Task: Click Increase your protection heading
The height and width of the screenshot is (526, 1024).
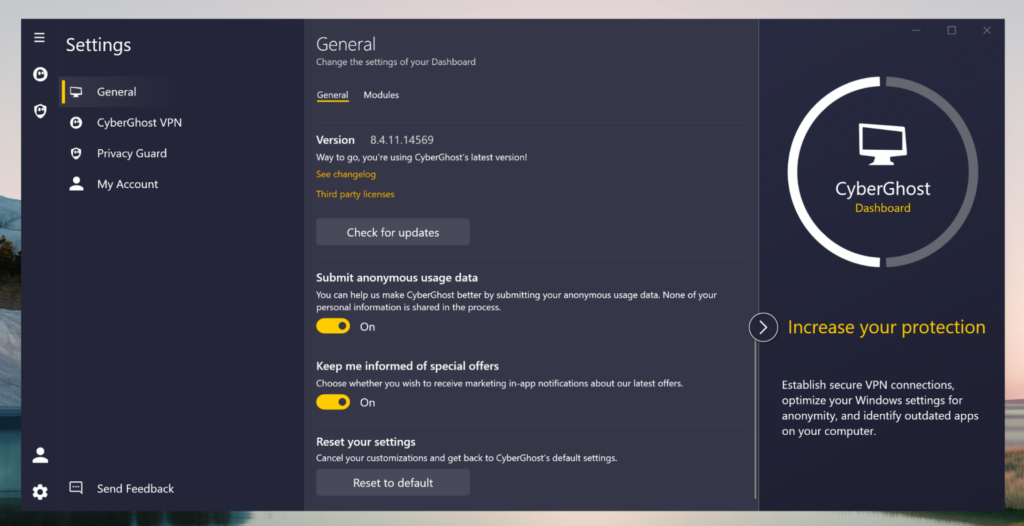Action: pyautogui.click(x=886, y=327)
